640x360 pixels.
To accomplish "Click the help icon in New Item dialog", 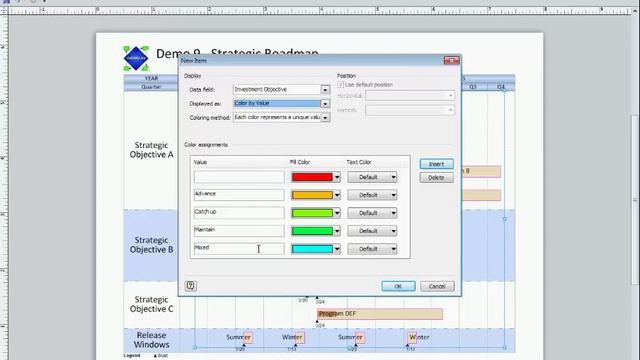I will click(191, 286).
